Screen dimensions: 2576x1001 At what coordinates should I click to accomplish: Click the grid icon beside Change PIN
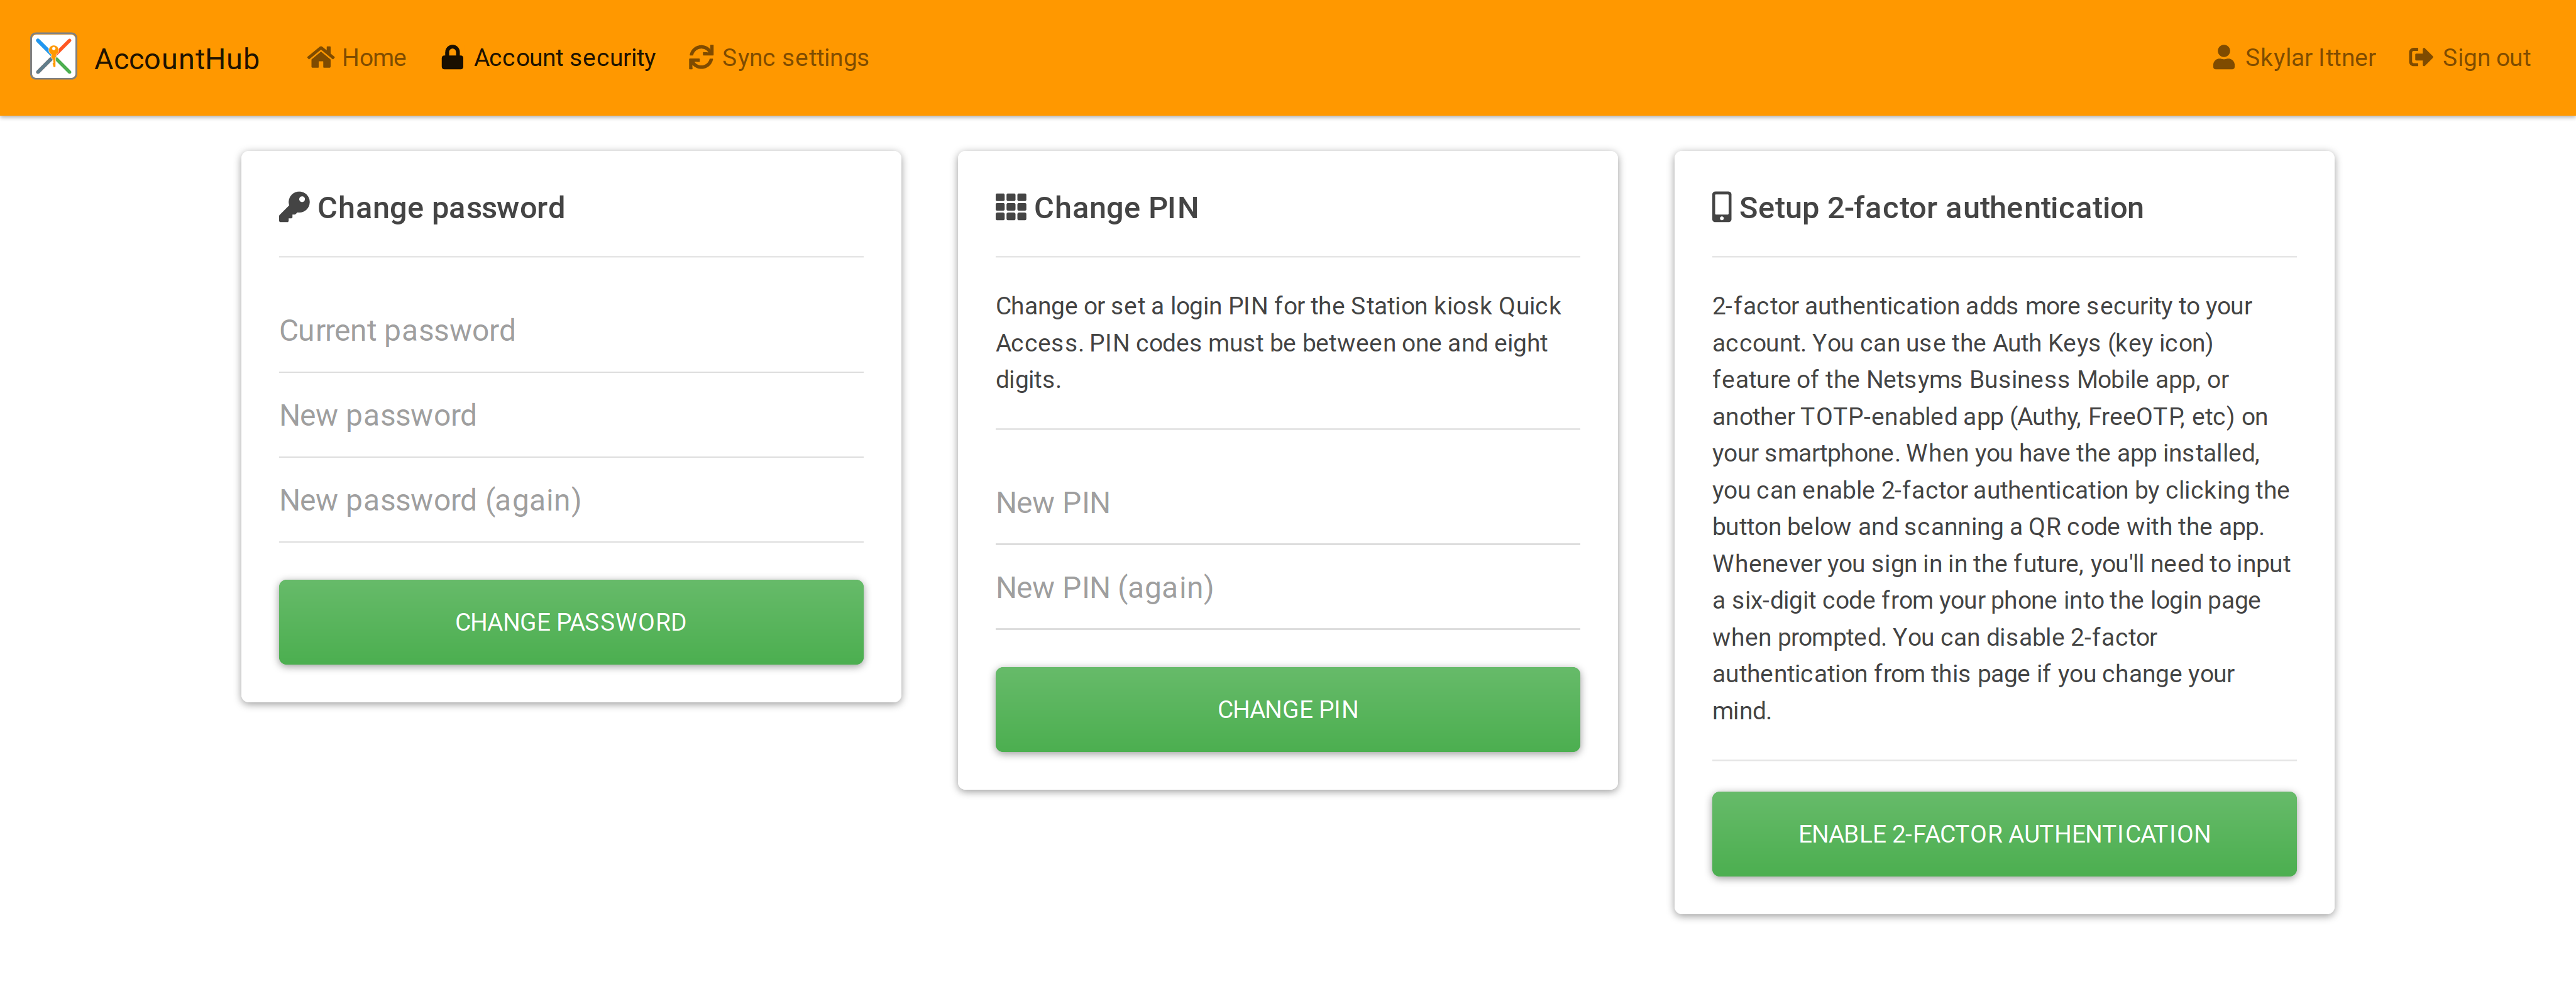point(1010,207)
